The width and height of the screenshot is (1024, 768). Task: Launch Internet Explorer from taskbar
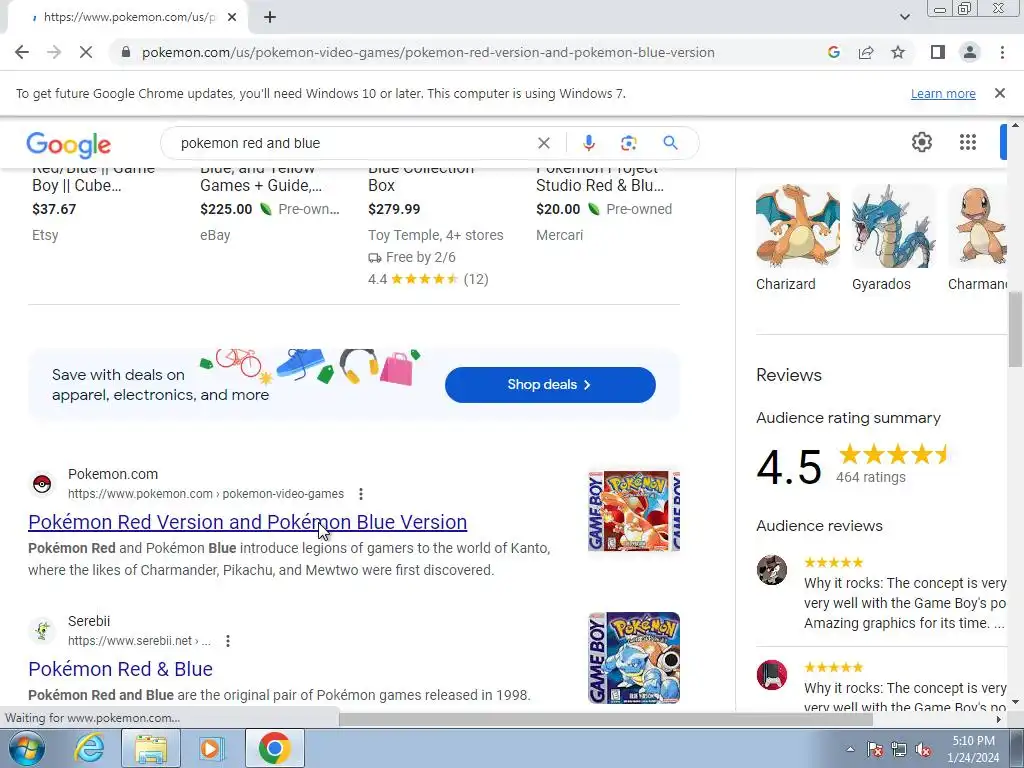tap(88, 748)
